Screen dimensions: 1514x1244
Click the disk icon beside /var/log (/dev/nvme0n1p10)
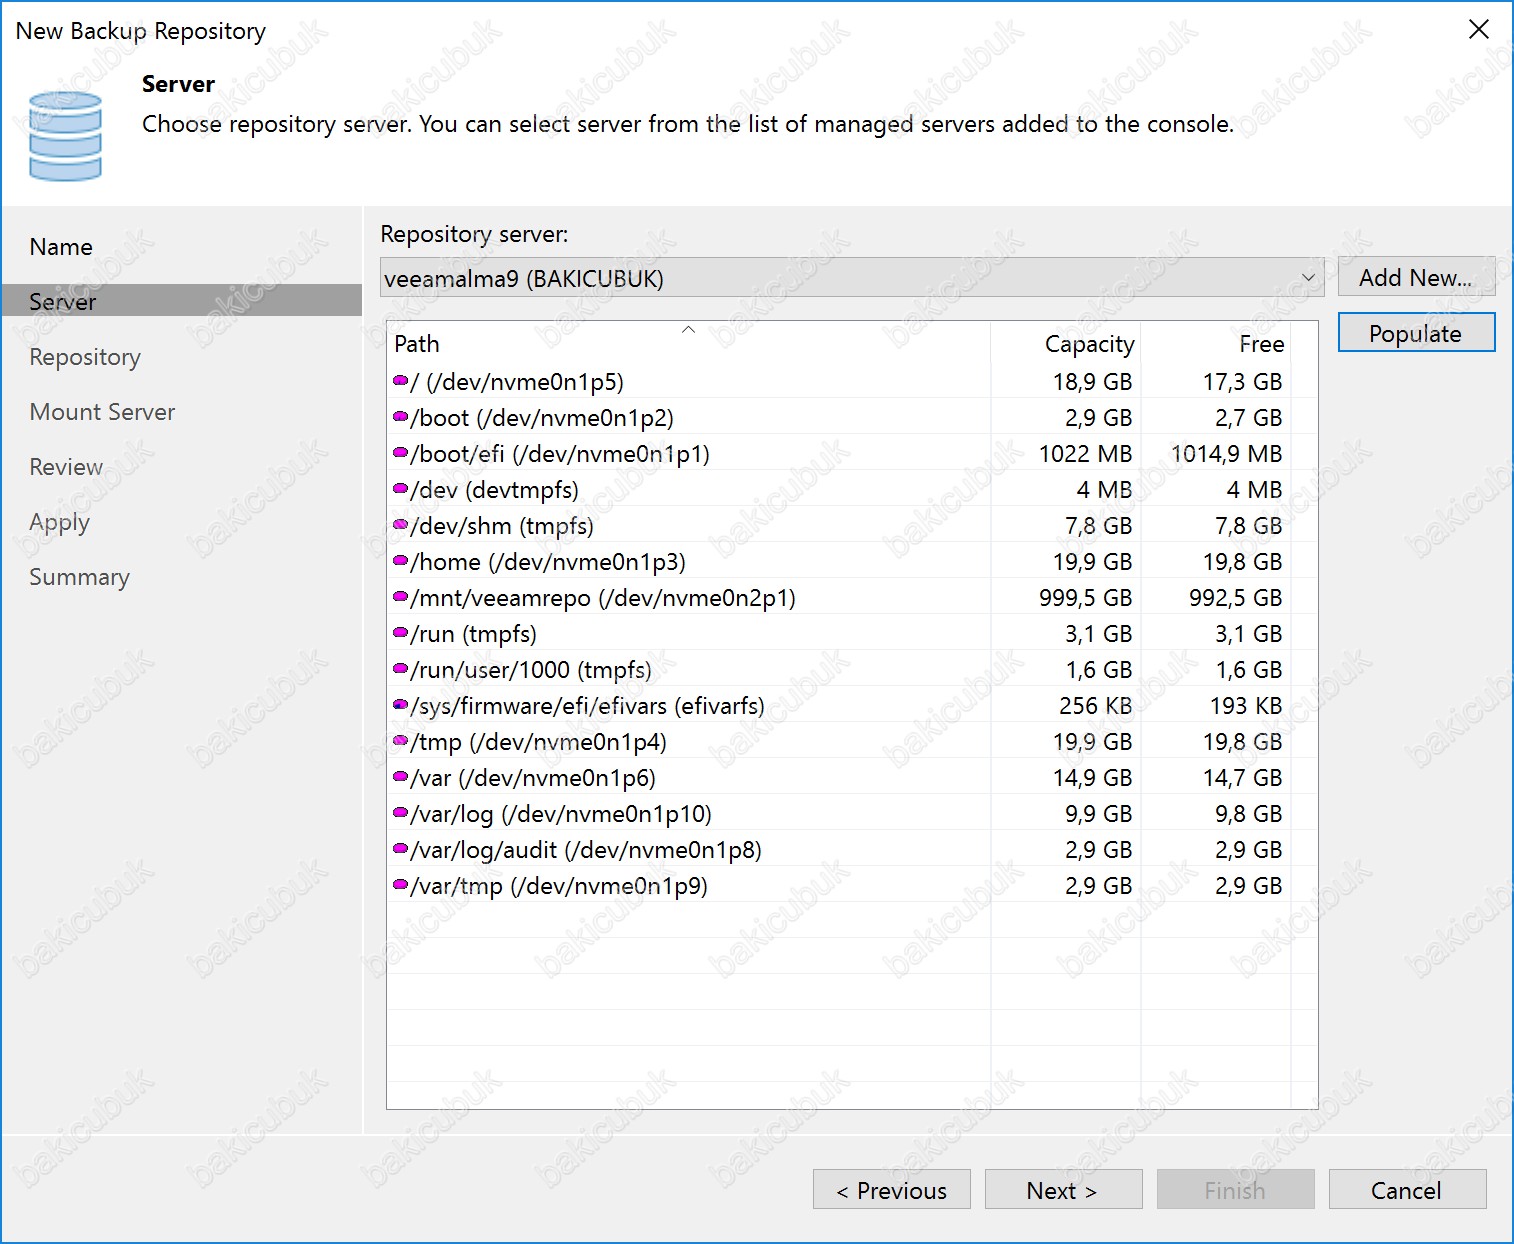401,813
